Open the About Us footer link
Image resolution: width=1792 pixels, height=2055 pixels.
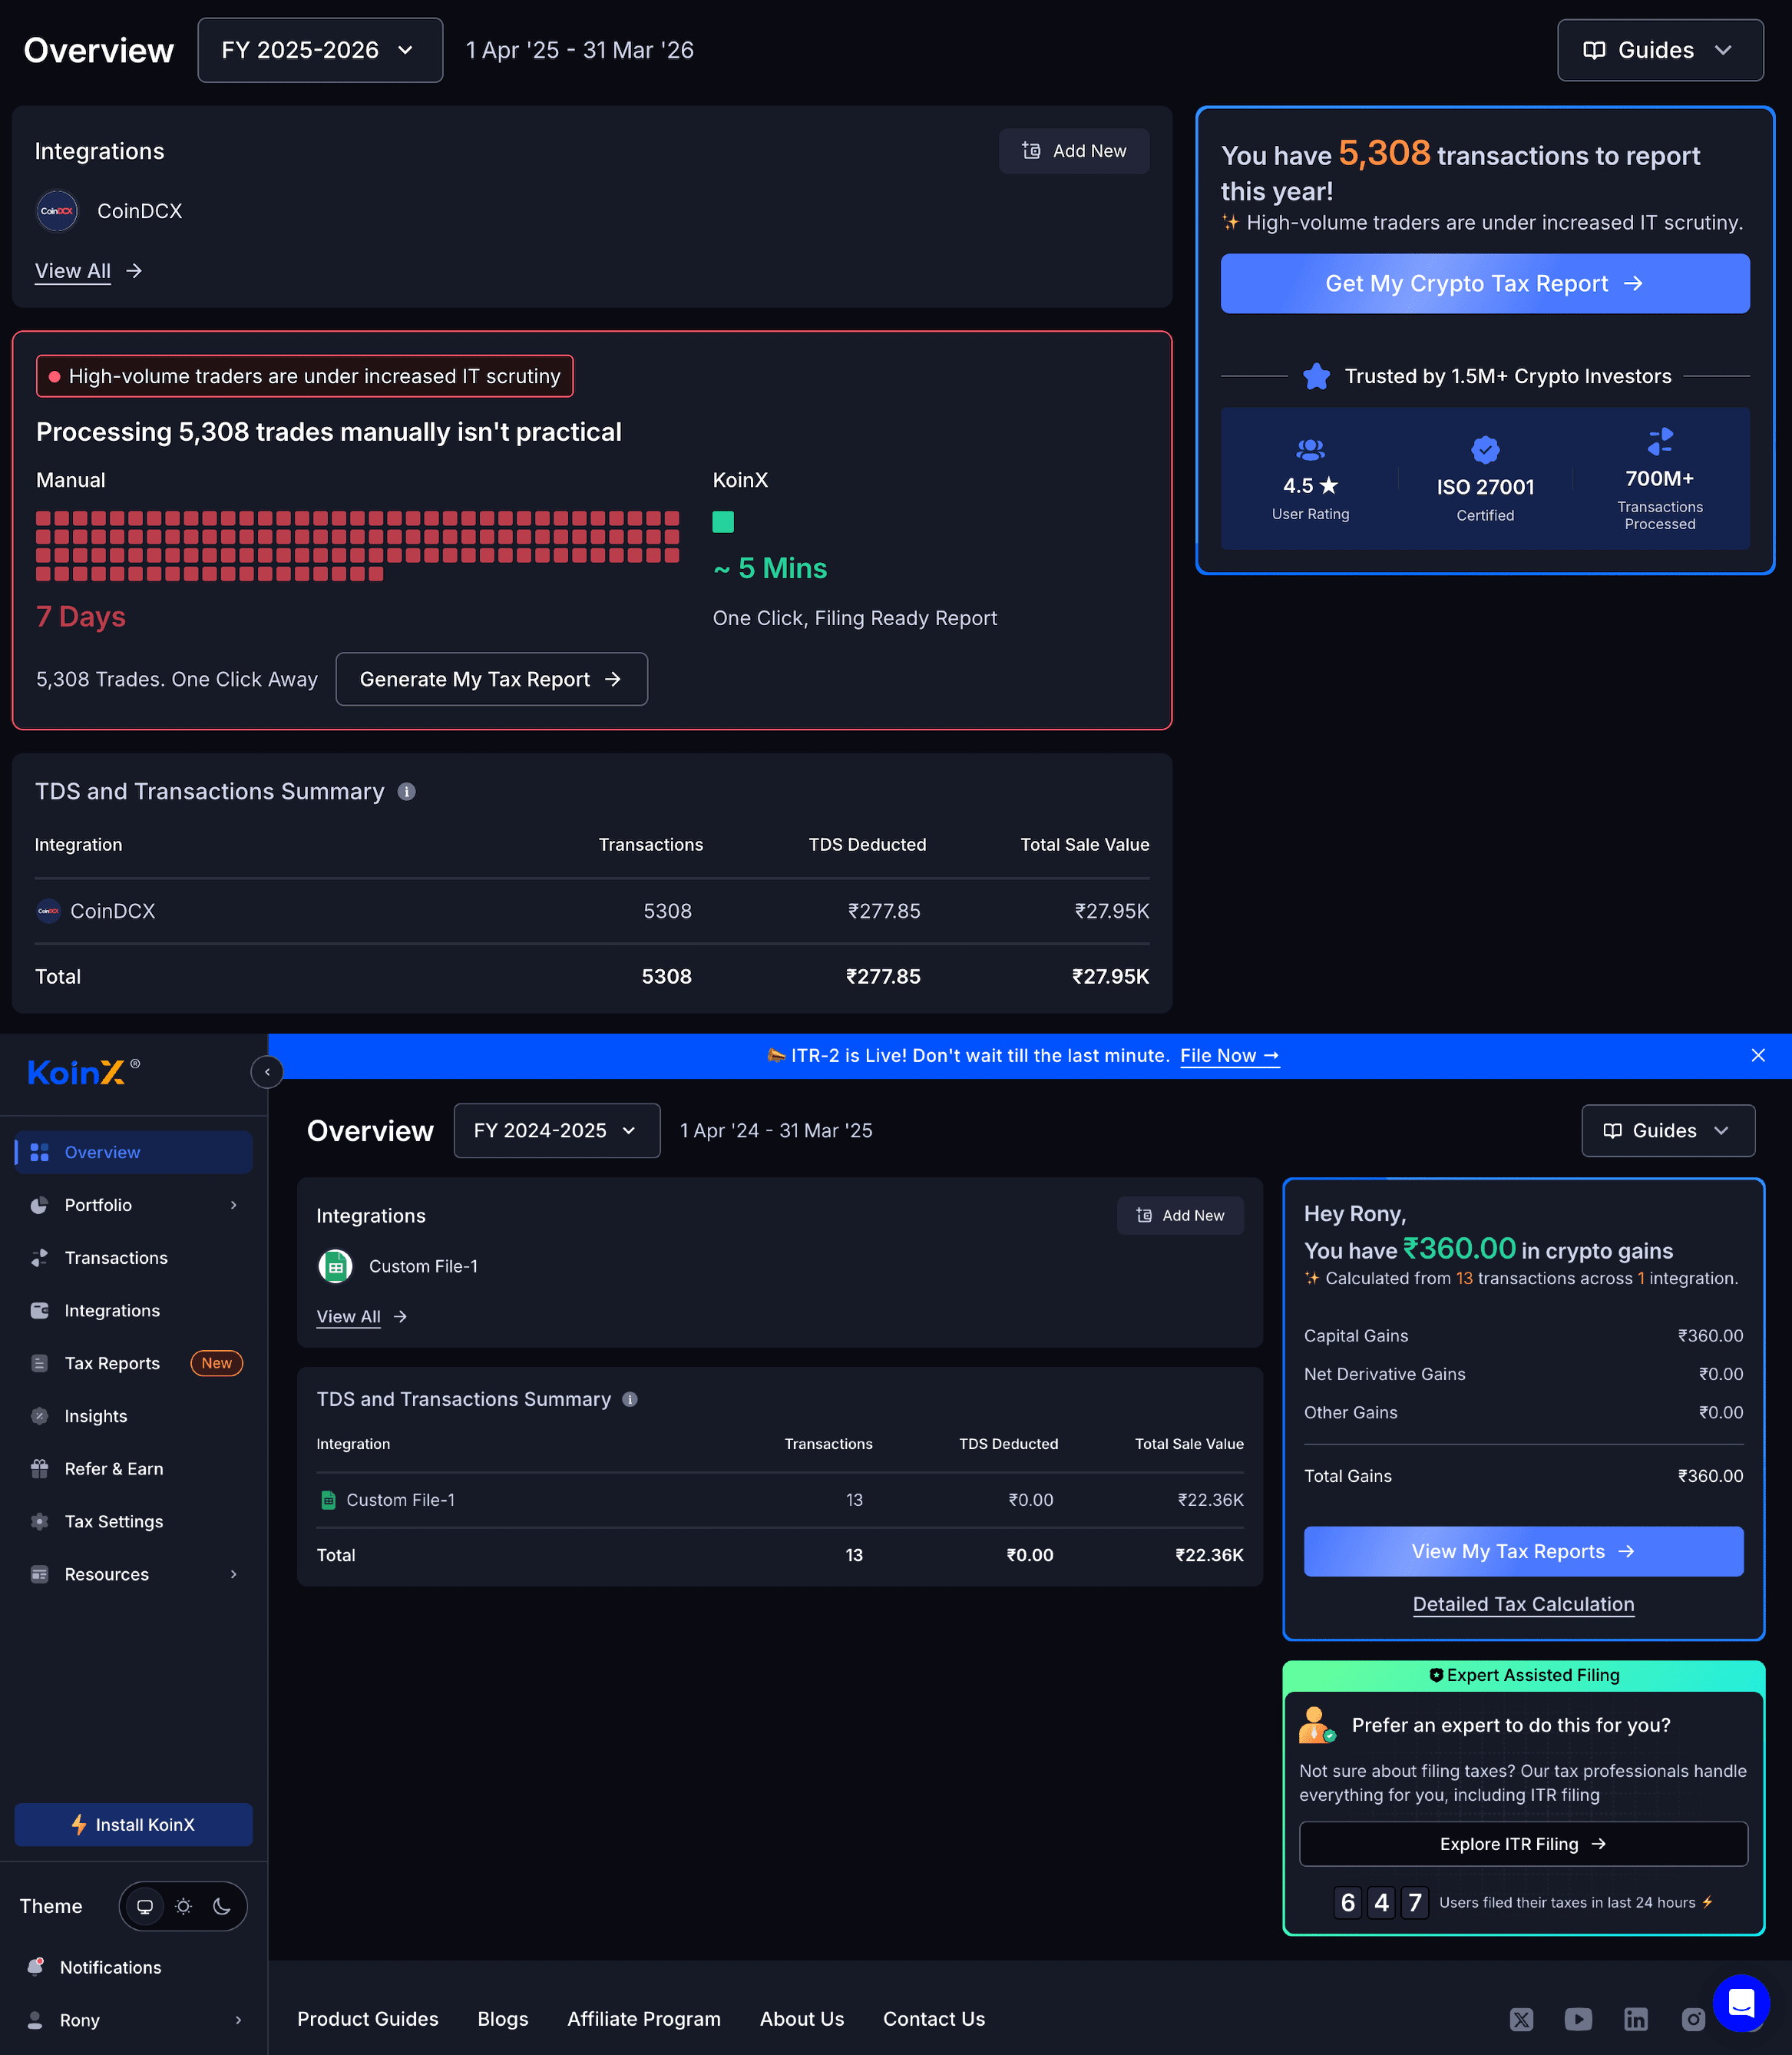(802, 2019)
